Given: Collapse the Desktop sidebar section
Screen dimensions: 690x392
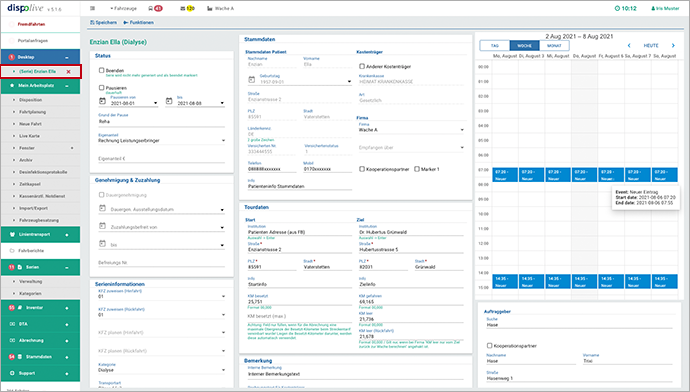Looking at the screenshot, I should coord(67,58).
